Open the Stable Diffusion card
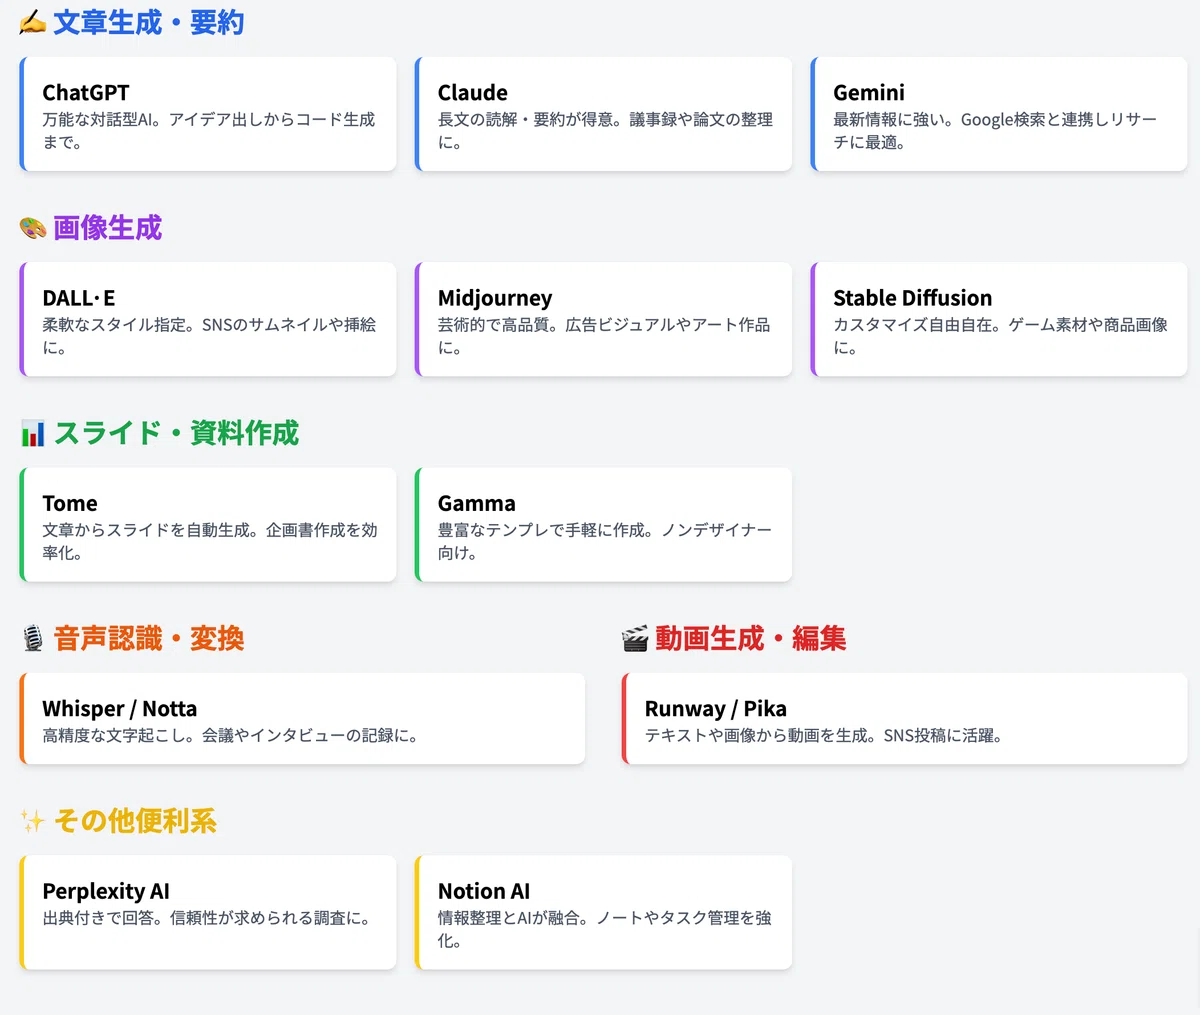1200x1015 pixels. click(999, 319)
